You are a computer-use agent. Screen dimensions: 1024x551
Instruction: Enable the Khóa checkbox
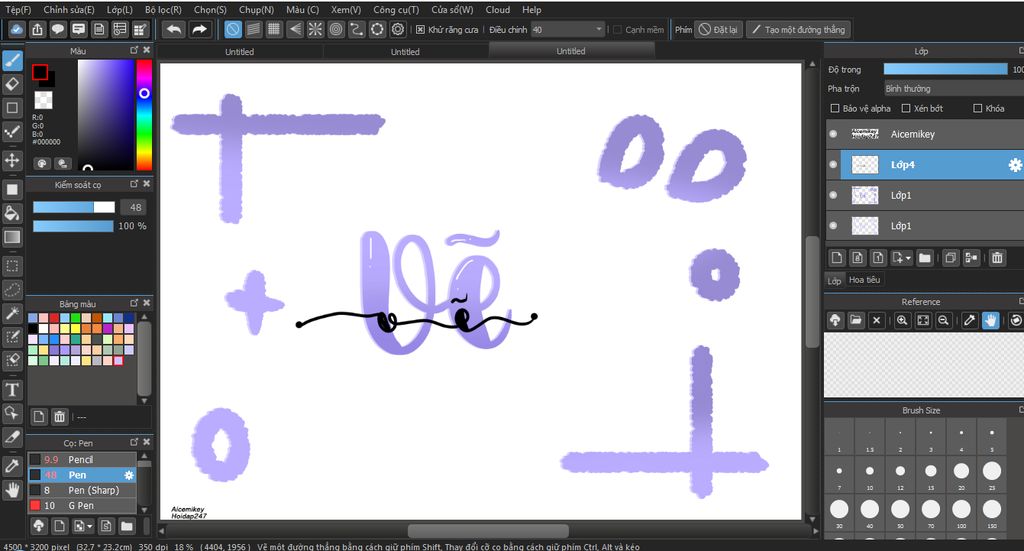coord(978,108)
